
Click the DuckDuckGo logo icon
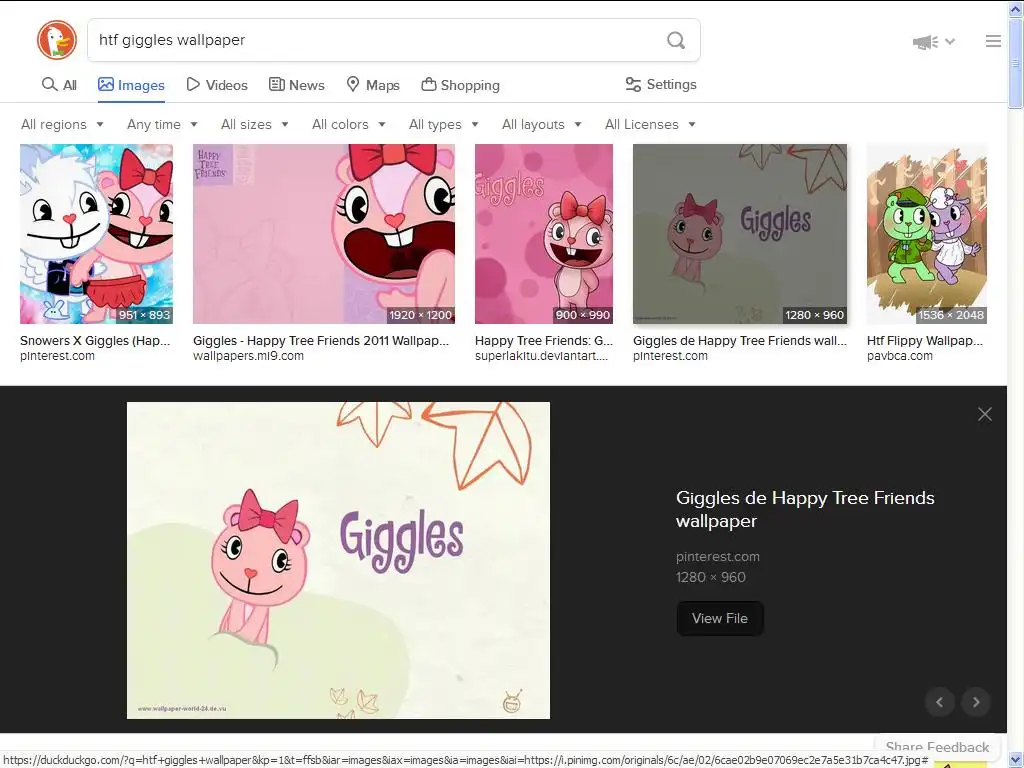(57, 40)
